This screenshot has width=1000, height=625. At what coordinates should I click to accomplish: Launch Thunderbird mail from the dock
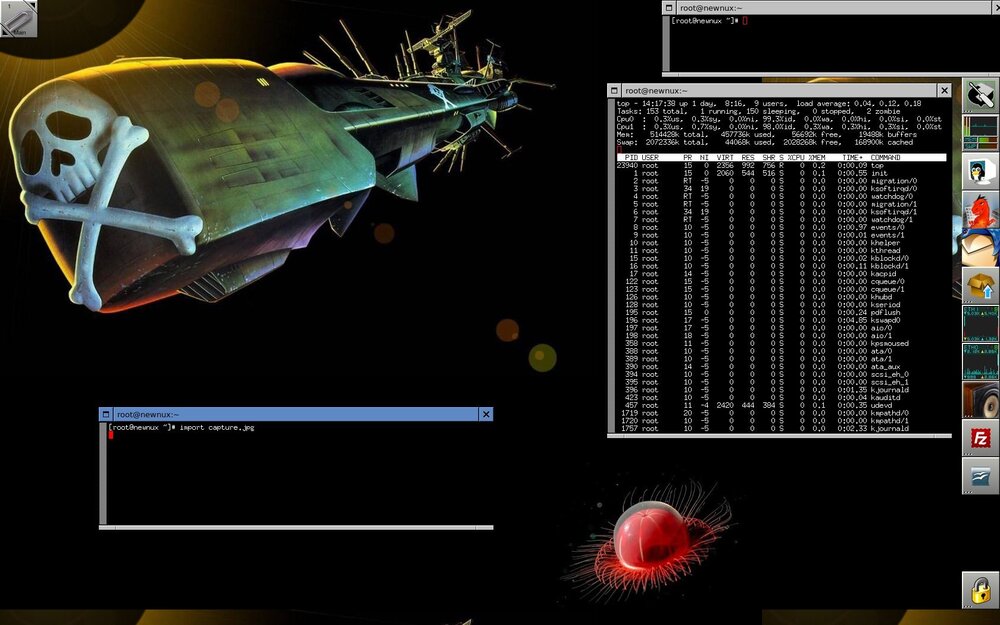980,247
